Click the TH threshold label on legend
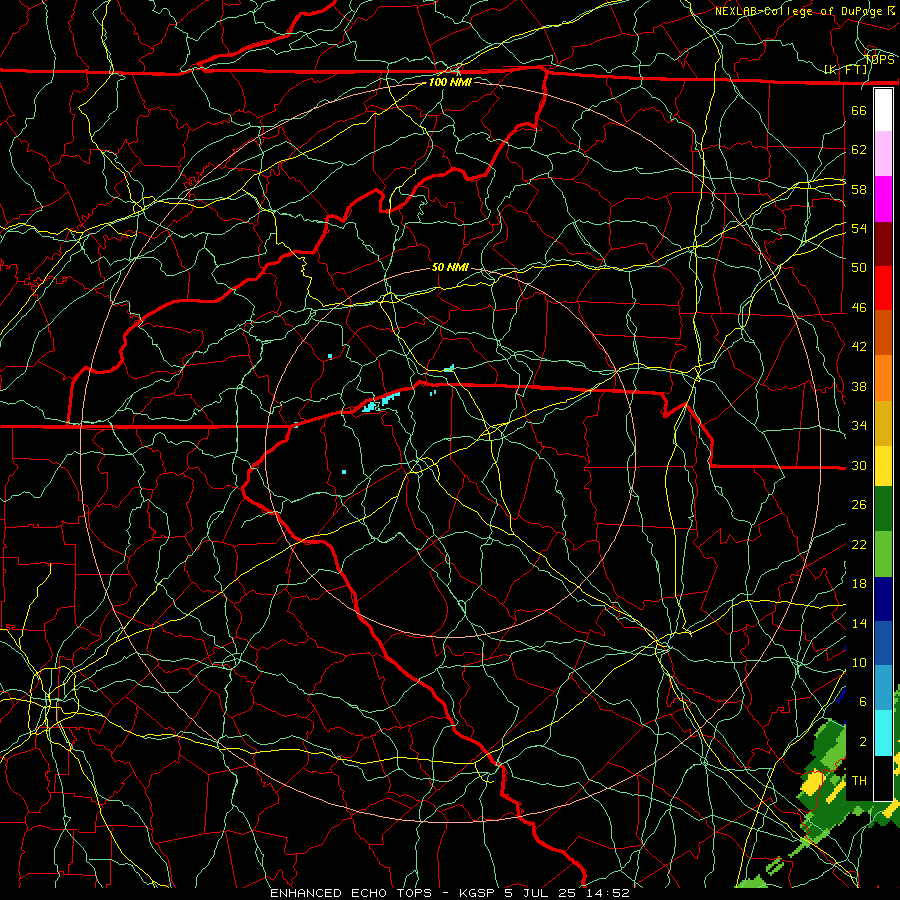 (859, 781)
